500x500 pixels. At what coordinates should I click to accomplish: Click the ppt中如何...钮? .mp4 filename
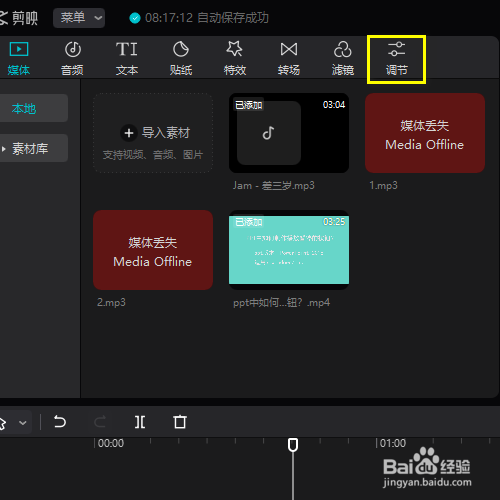click(x=282, y=303)
